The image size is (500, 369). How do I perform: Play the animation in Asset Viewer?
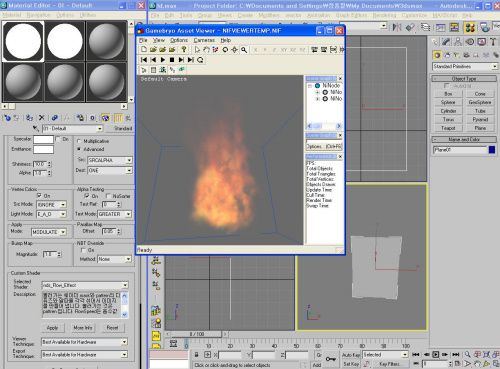pyautogui.click(x=163, y=60)
